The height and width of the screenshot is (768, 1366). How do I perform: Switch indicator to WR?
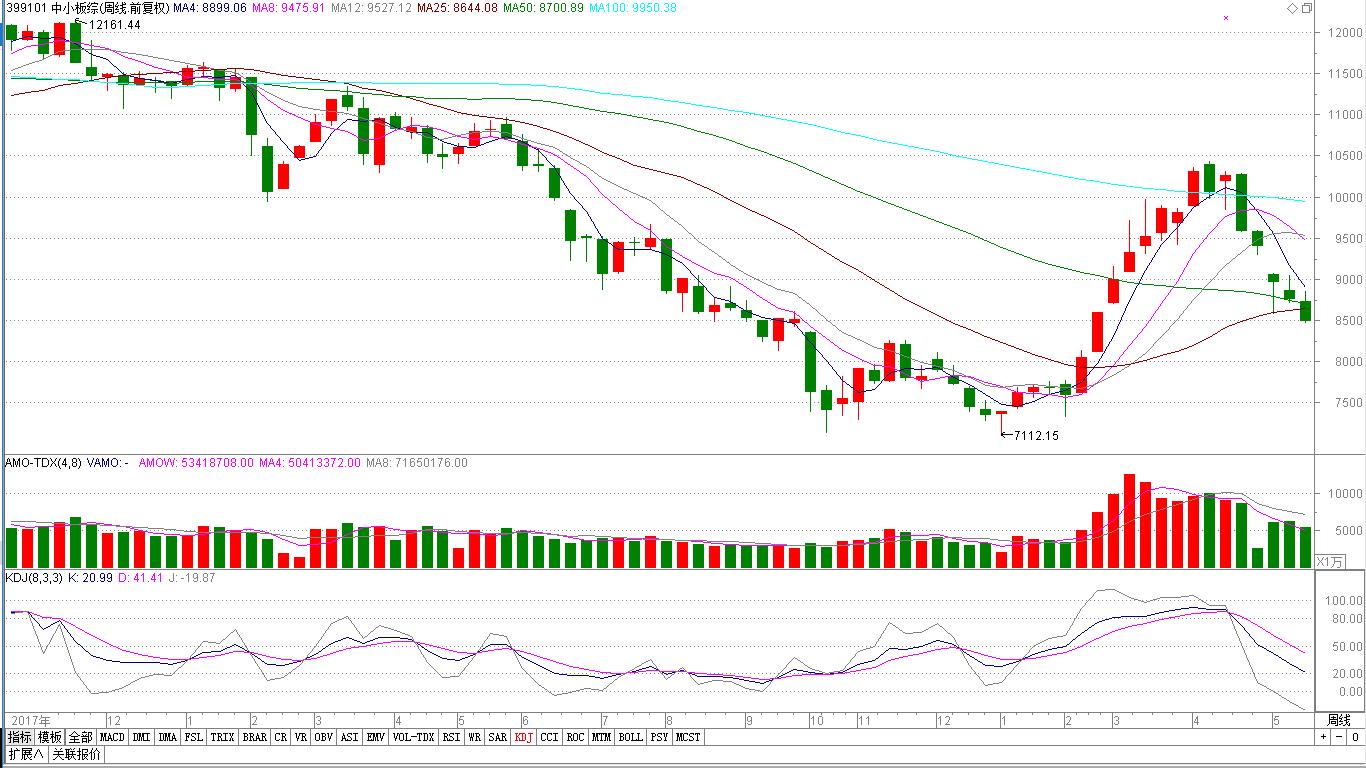click(475, 737)
